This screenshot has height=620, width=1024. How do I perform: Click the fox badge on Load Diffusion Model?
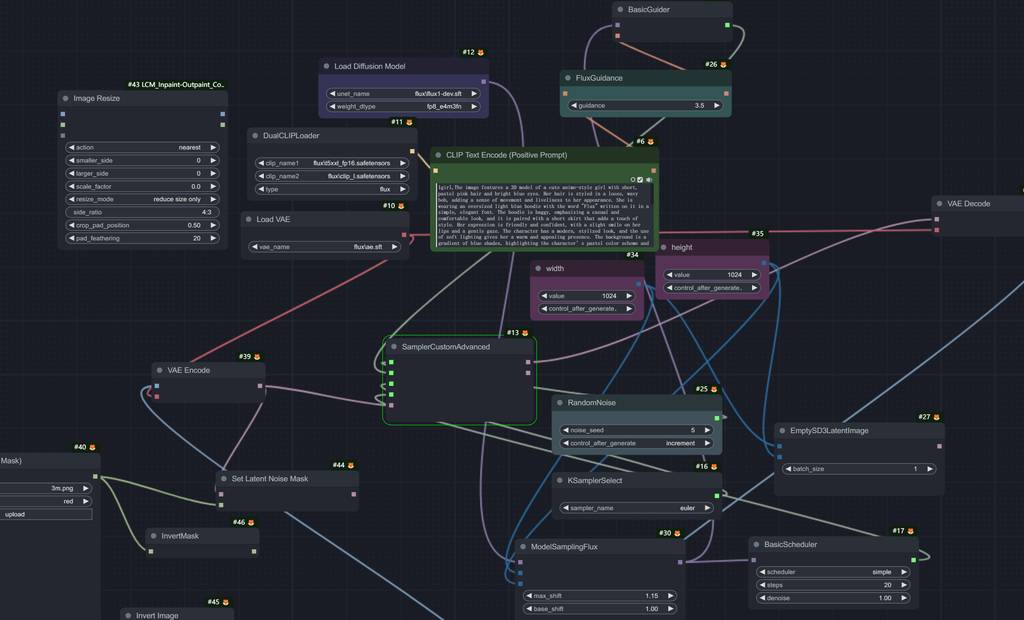point(481,52)
